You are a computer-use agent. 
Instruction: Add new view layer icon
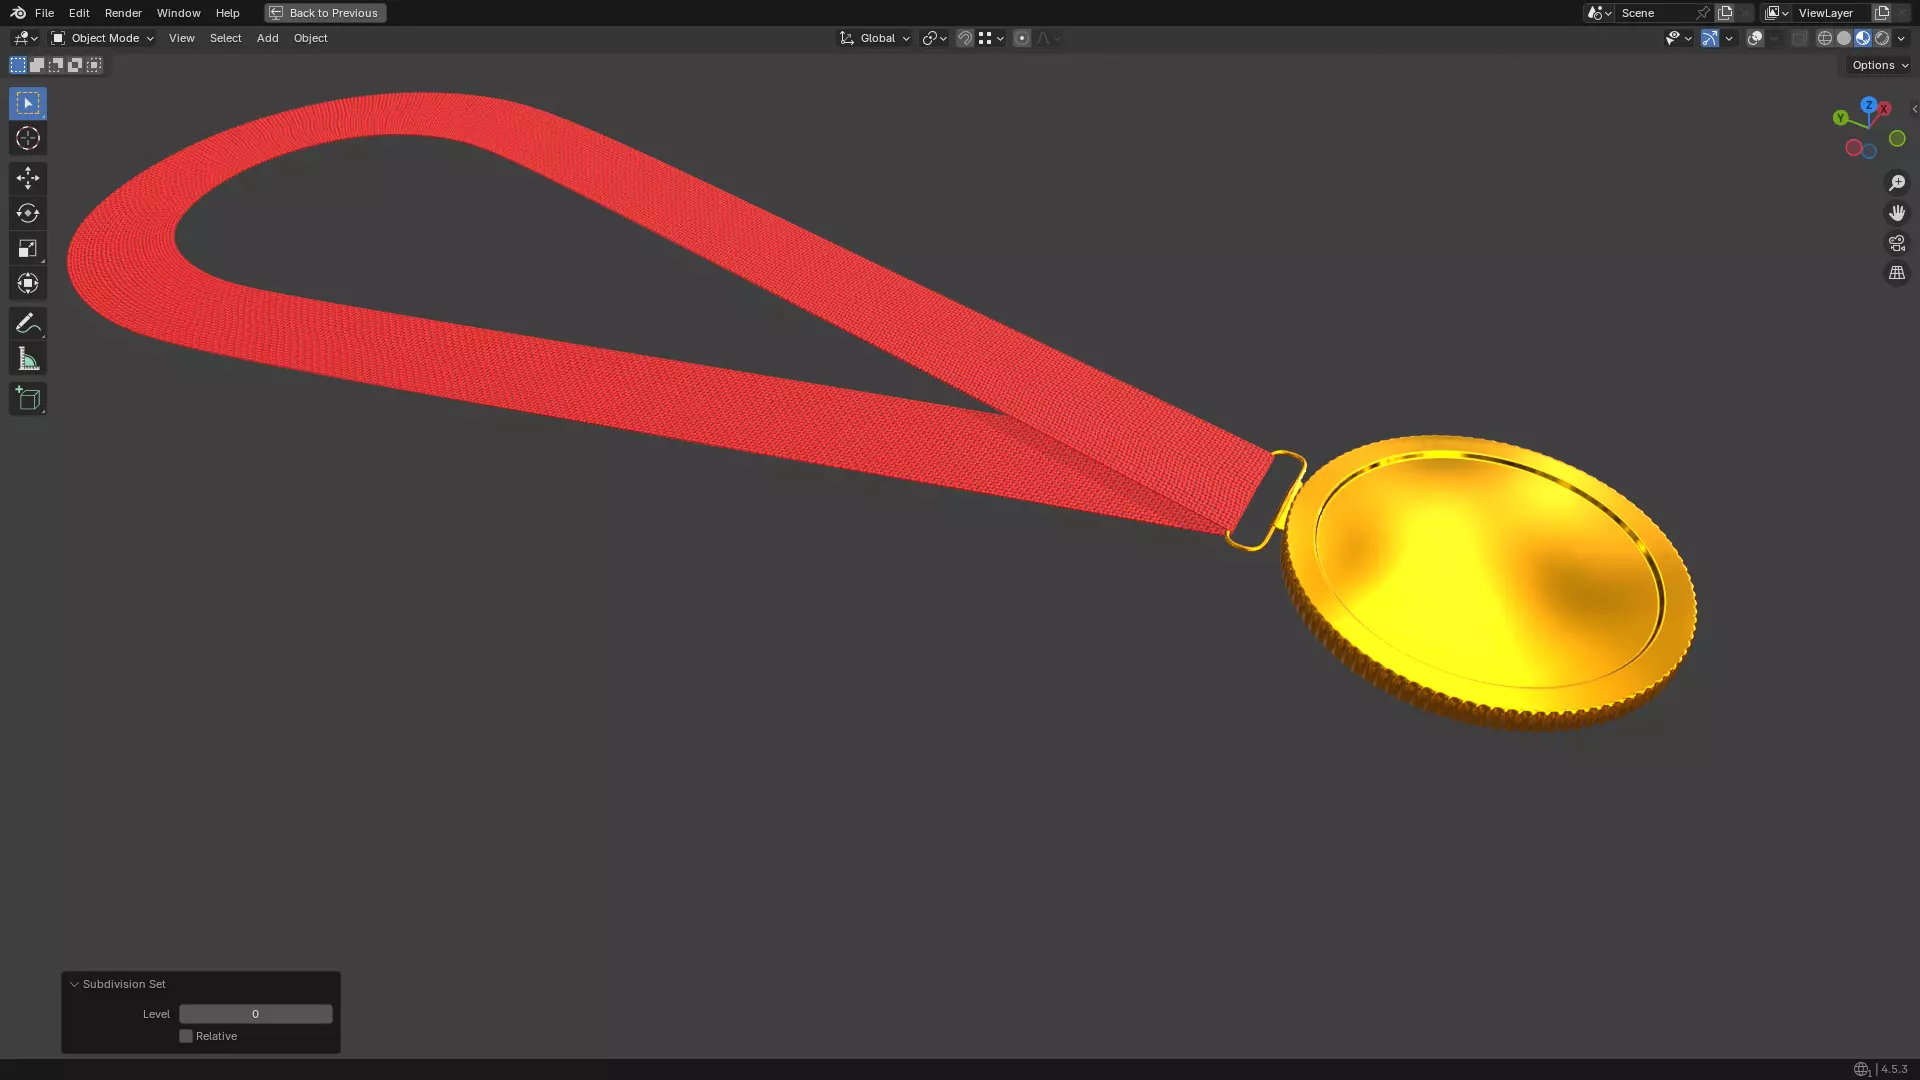pyautogui.click(x=1882, y=13)
